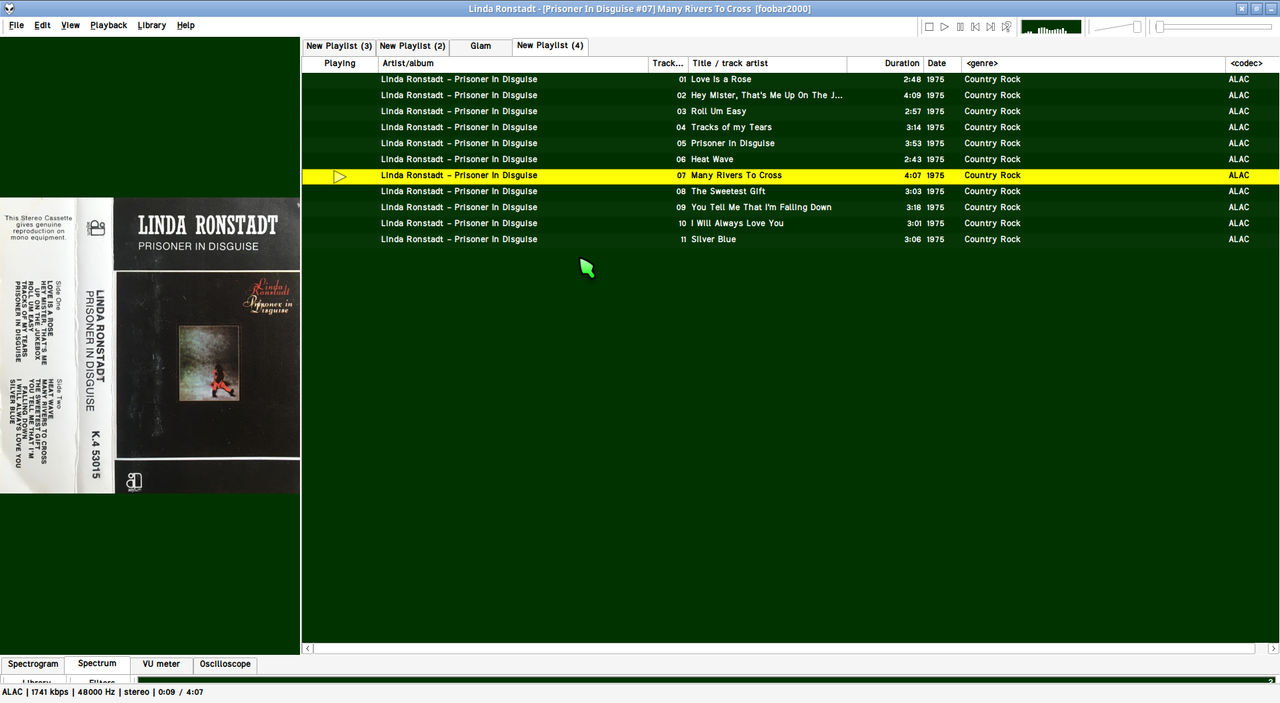Sort by the Track column header
1280x703 pixels.
point(668,63)
